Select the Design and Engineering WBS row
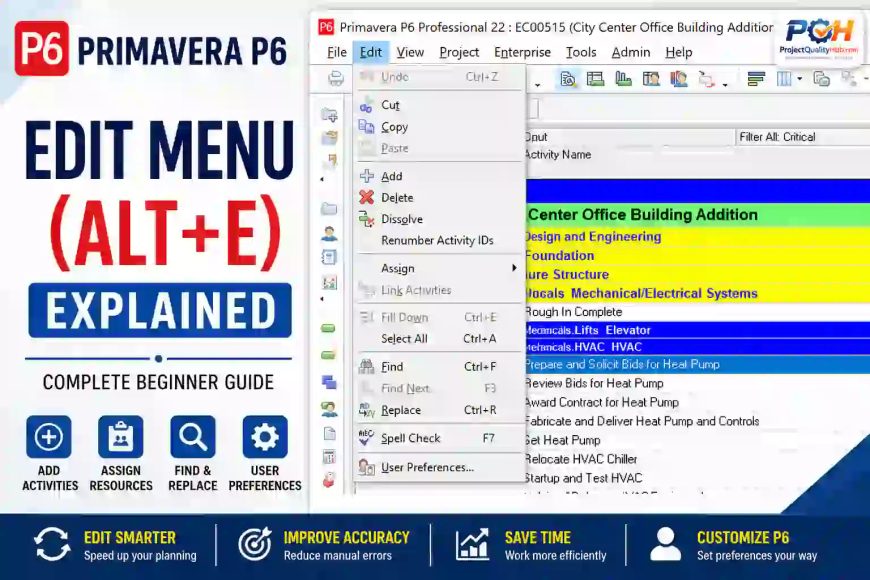The image size is (870, 580). pos(697,236)
